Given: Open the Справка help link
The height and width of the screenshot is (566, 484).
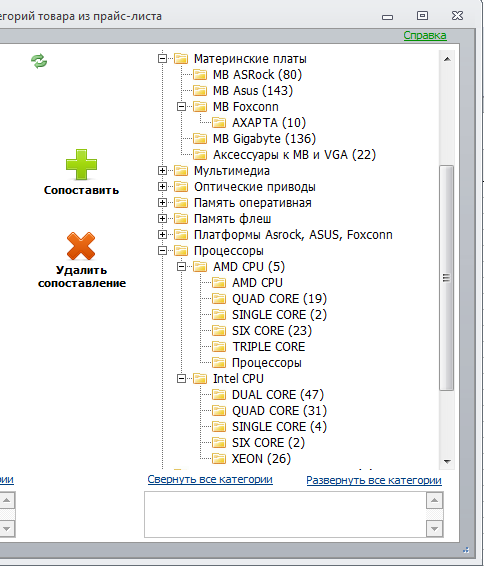Looking at the screenshot, I should 425,35.
